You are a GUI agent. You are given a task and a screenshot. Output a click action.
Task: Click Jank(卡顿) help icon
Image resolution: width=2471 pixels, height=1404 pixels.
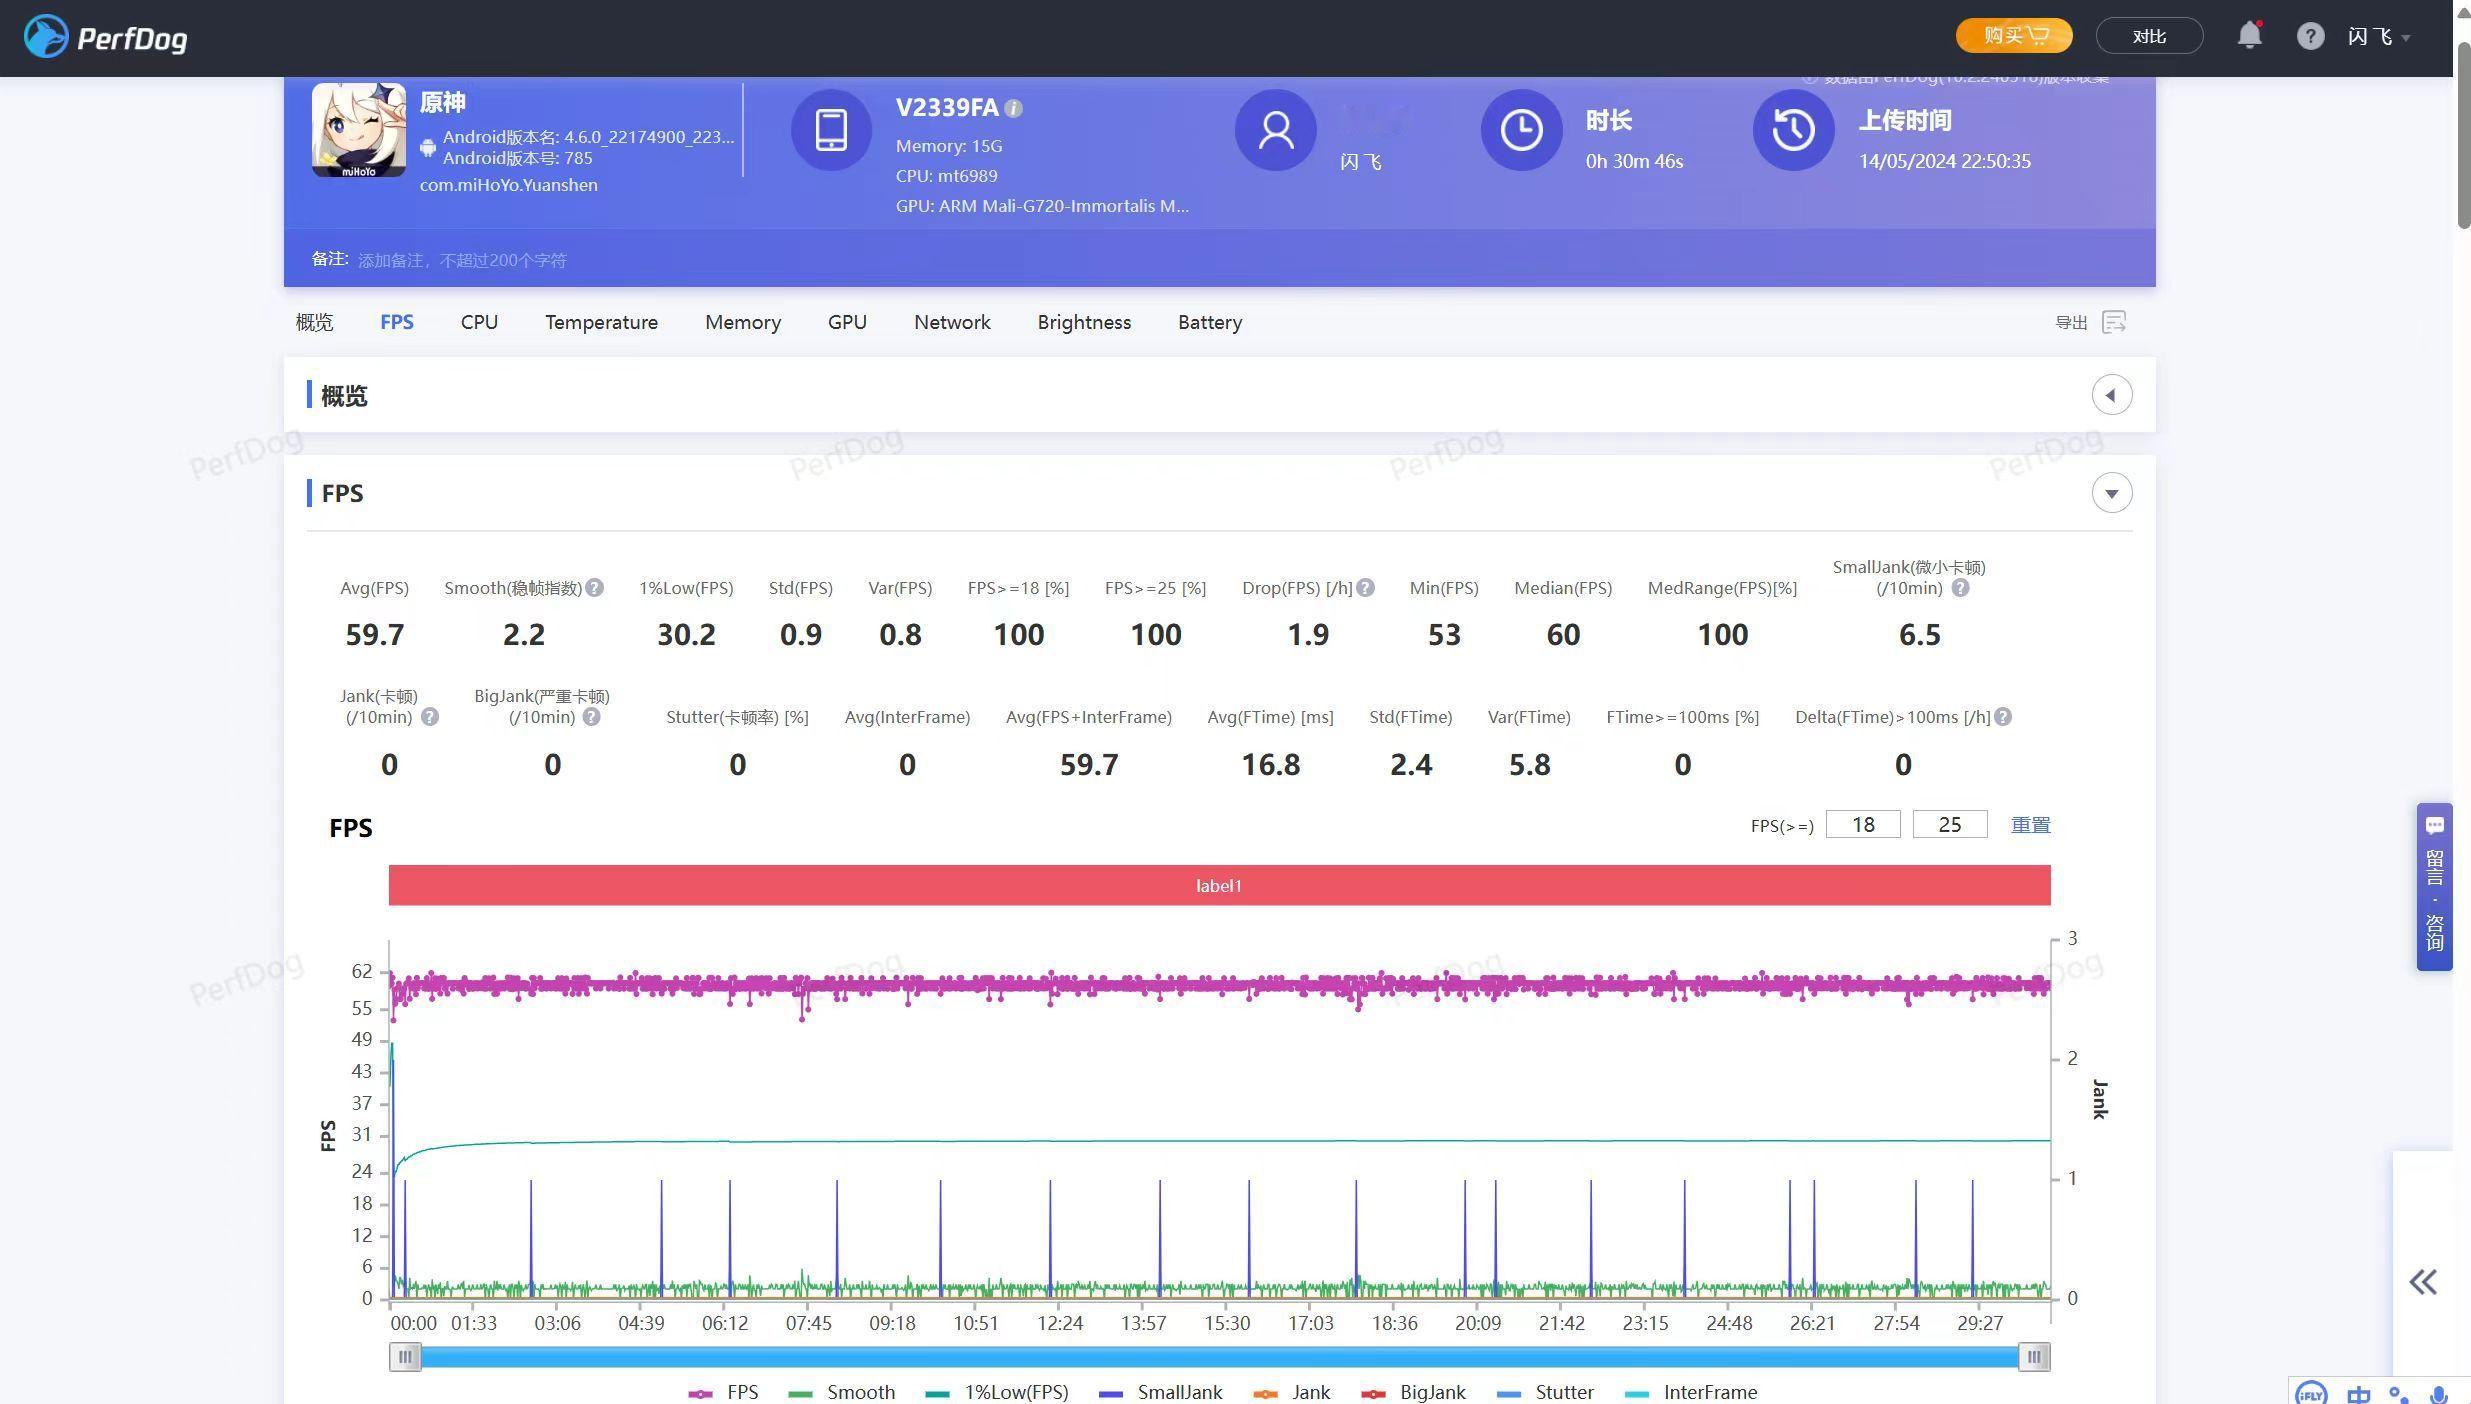click(x=430, y=717)
